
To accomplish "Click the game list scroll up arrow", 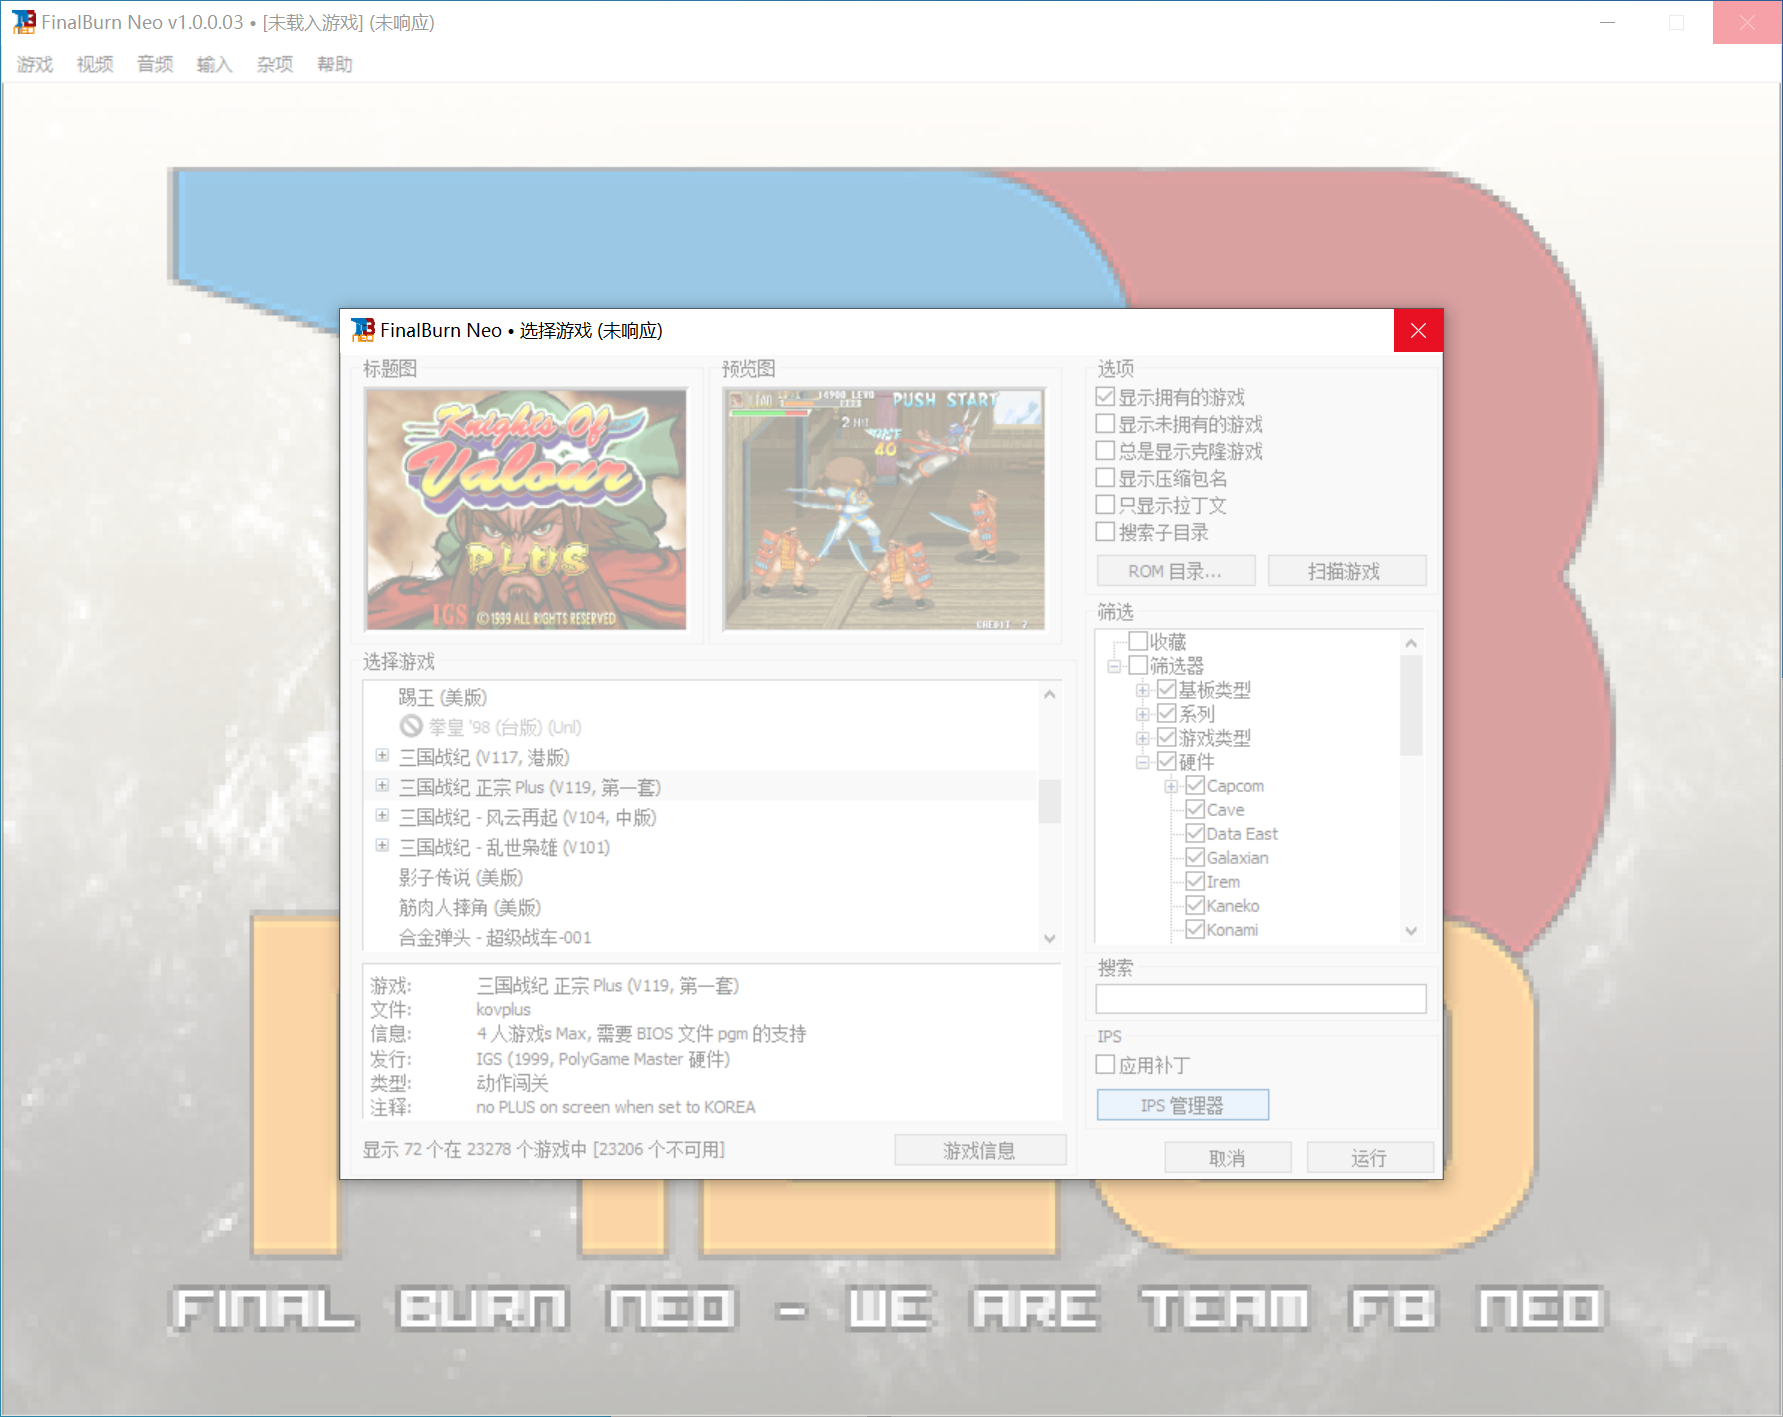I will (1049, 694).
